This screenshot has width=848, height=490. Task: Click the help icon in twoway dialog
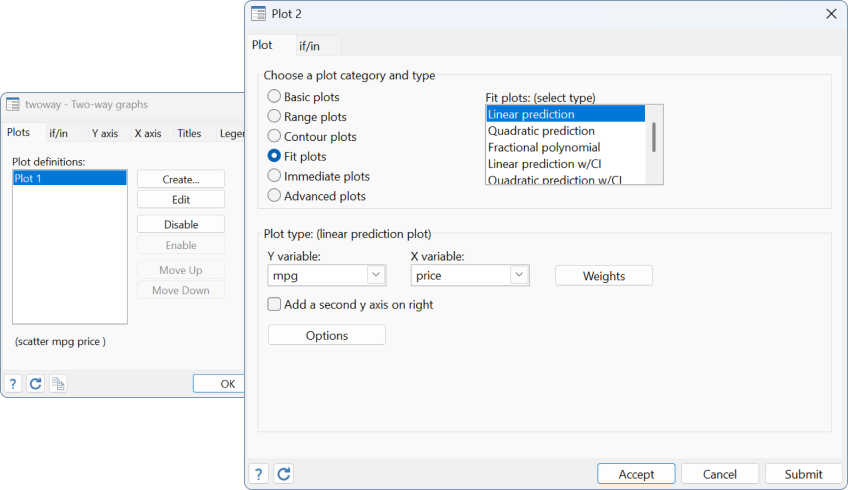point(13,384)
